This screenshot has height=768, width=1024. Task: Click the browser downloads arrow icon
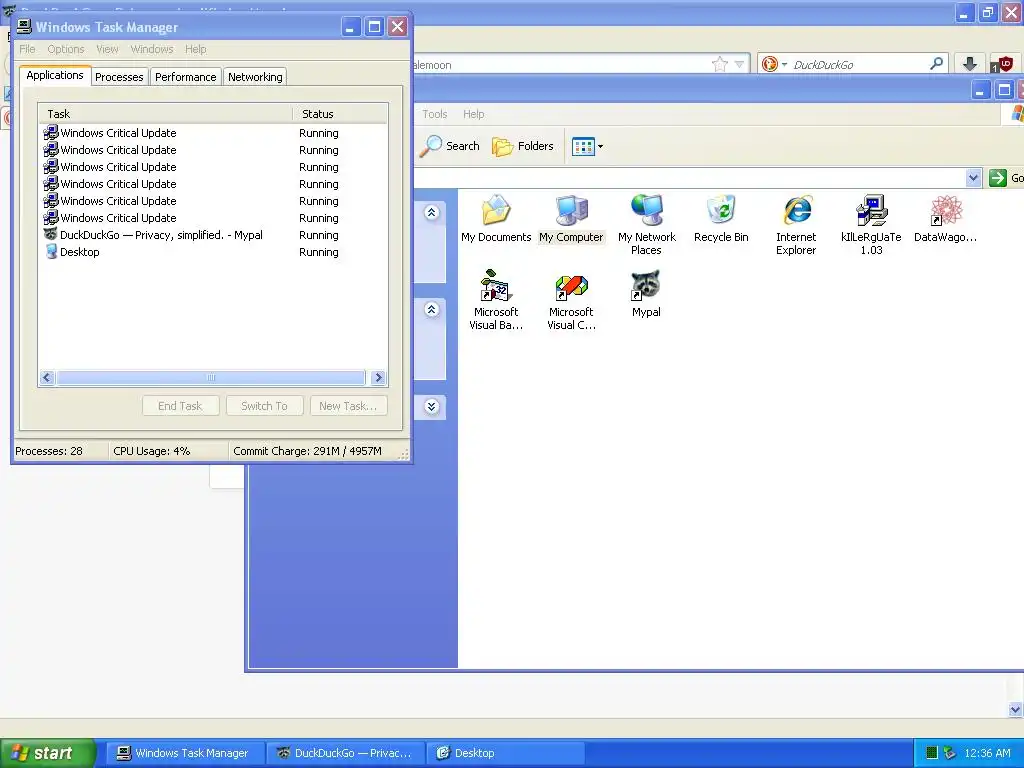970,63
